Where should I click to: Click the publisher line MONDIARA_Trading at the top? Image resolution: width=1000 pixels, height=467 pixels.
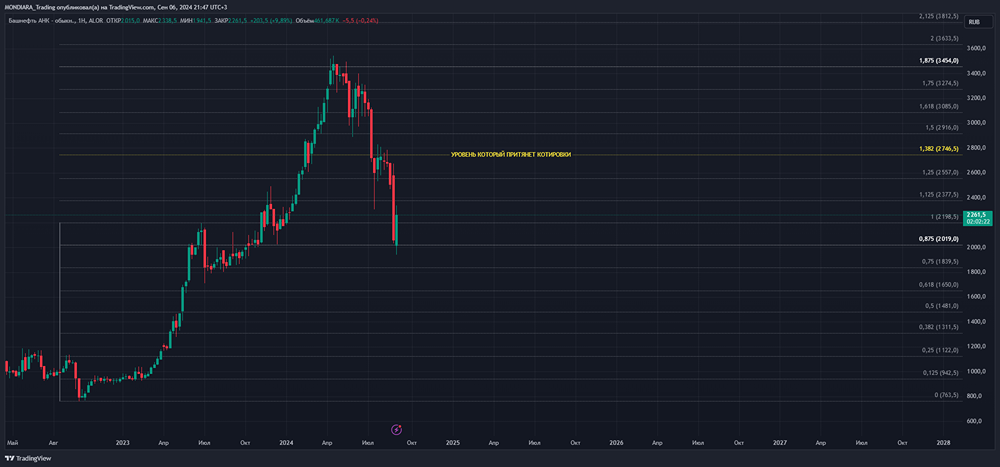114,7
